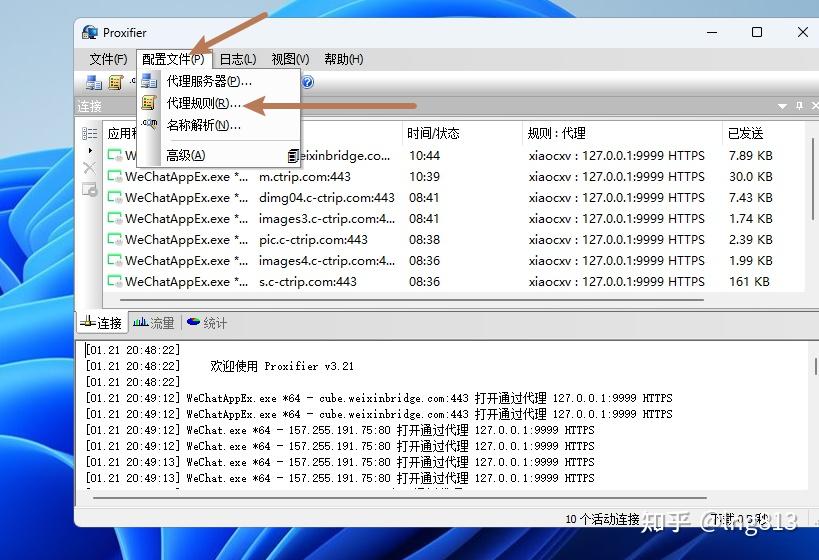Click the .com icon beside 名称解析(N)
The height and width of the screenshot is (560, 819).
[x=149, y=123]
